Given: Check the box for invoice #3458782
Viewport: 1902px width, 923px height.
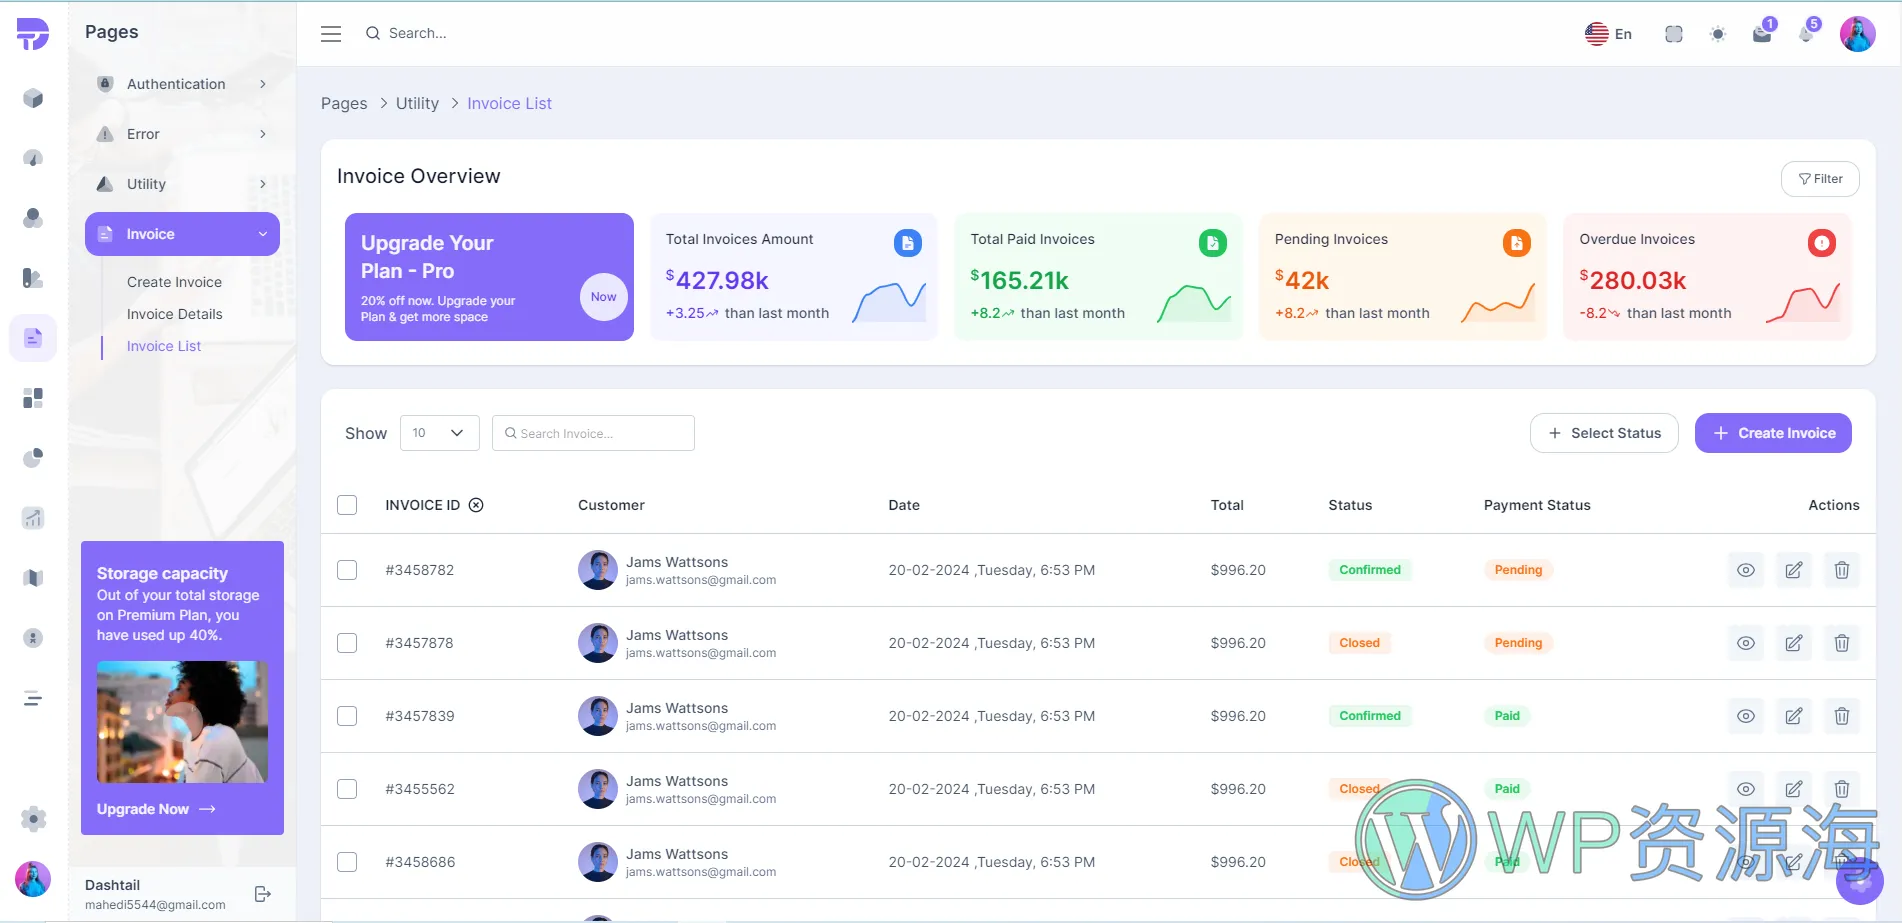Looking at the screenshot, I should pyautogui.click(x=347, y=570).
